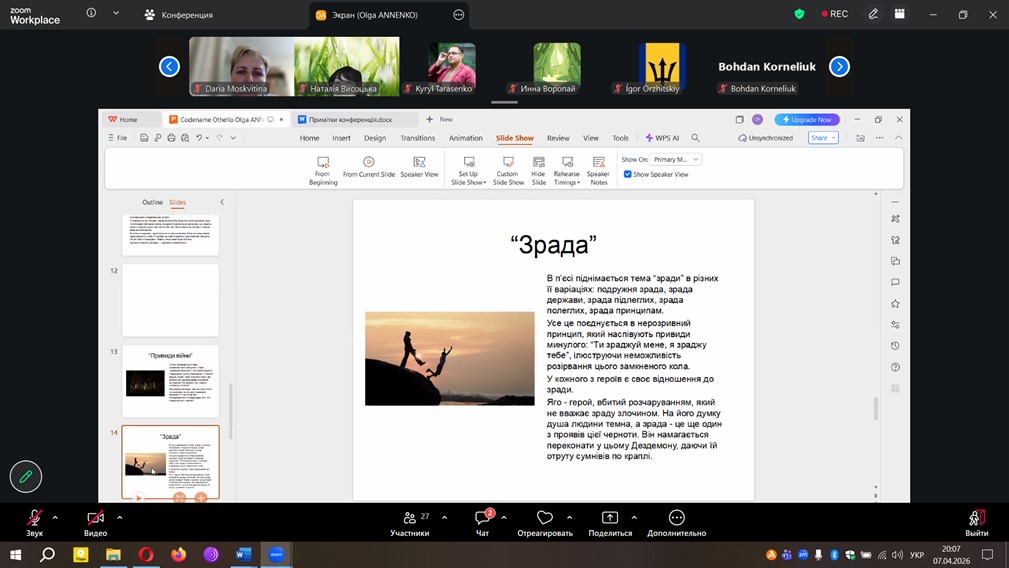Open Speaker View in ribbon
This screenshot has height=568, width=1009.
(x=419, y=162)
